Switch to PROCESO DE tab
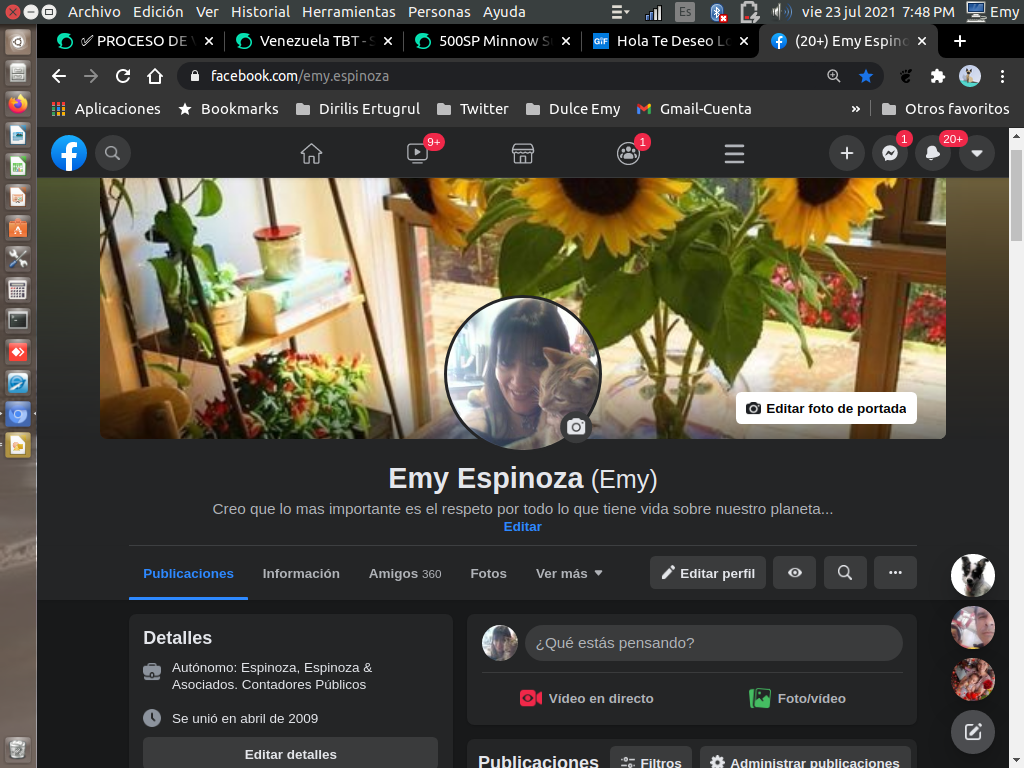This screenshot has height=768, width=1024. tap(135, 41)
